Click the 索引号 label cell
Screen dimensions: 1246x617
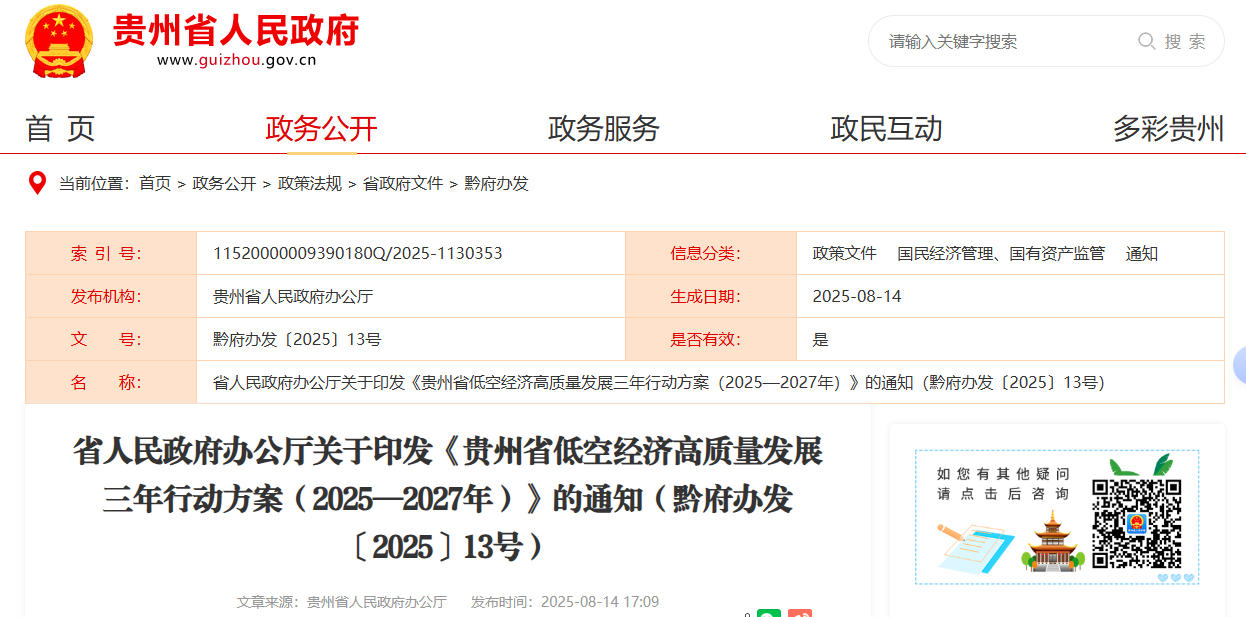[111, 254]
